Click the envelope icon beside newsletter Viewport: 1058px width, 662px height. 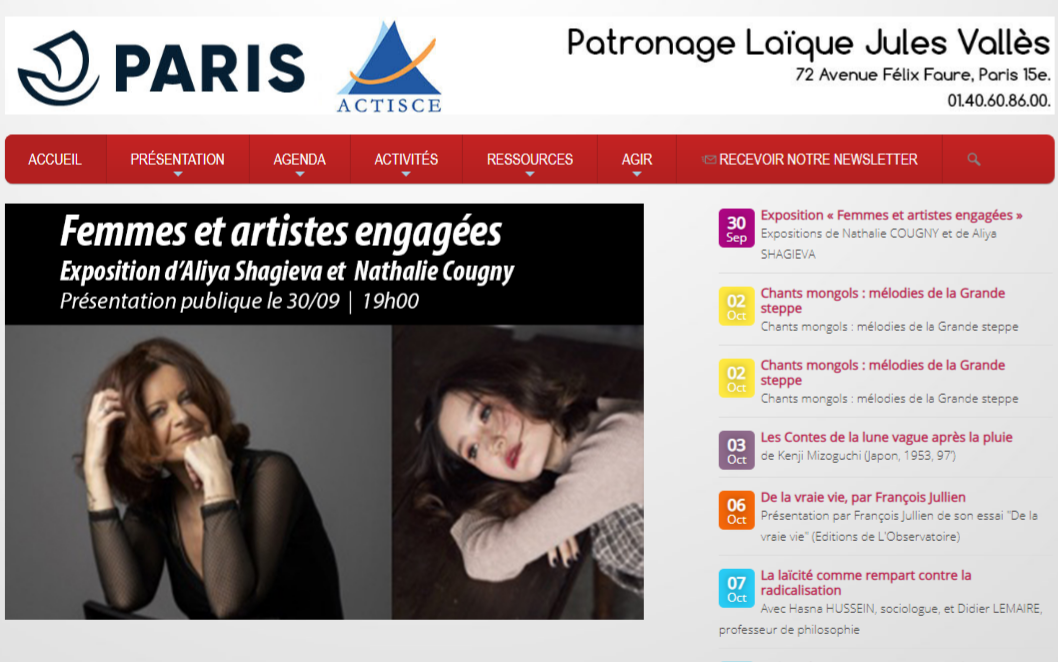tap(708, 160)
